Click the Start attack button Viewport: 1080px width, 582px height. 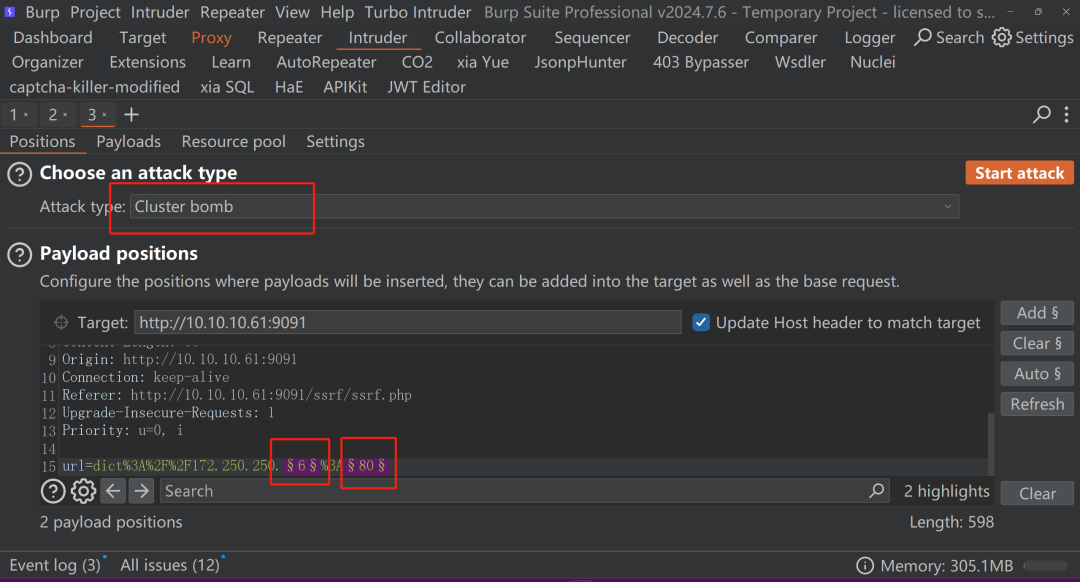(1019, 173)
